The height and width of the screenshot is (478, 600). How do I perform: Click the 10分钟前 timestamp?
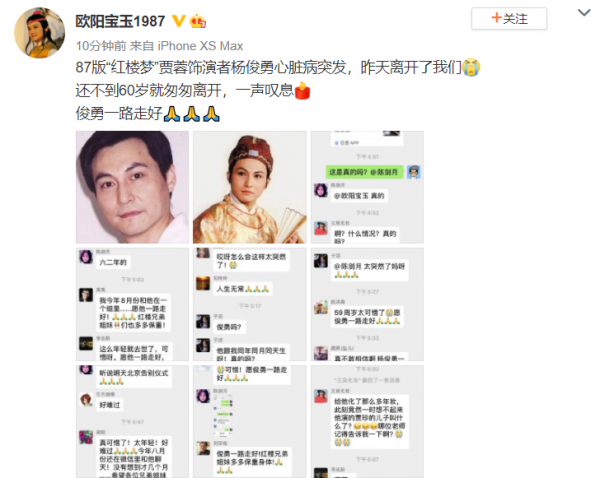click(101, 46)
